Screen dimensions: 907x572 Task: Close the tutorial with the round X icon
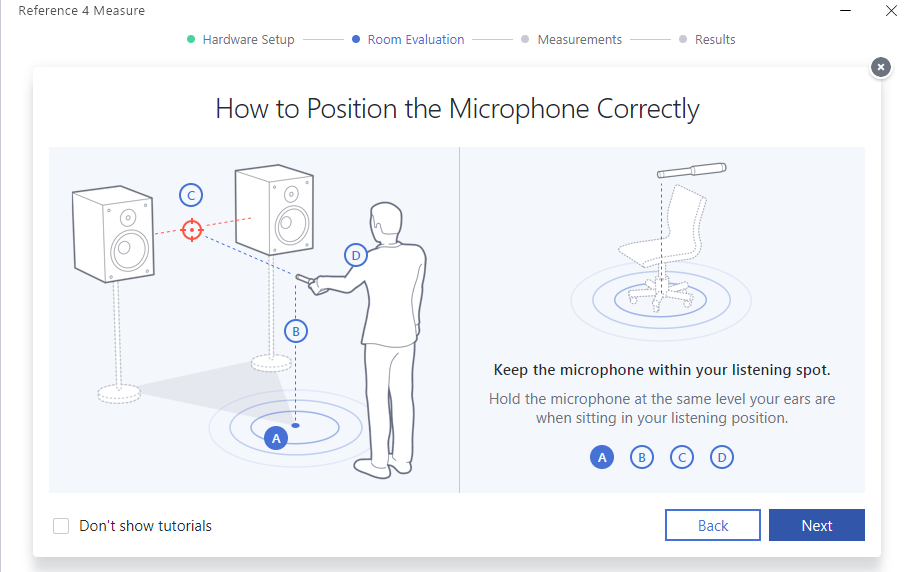tap(880, 68)
